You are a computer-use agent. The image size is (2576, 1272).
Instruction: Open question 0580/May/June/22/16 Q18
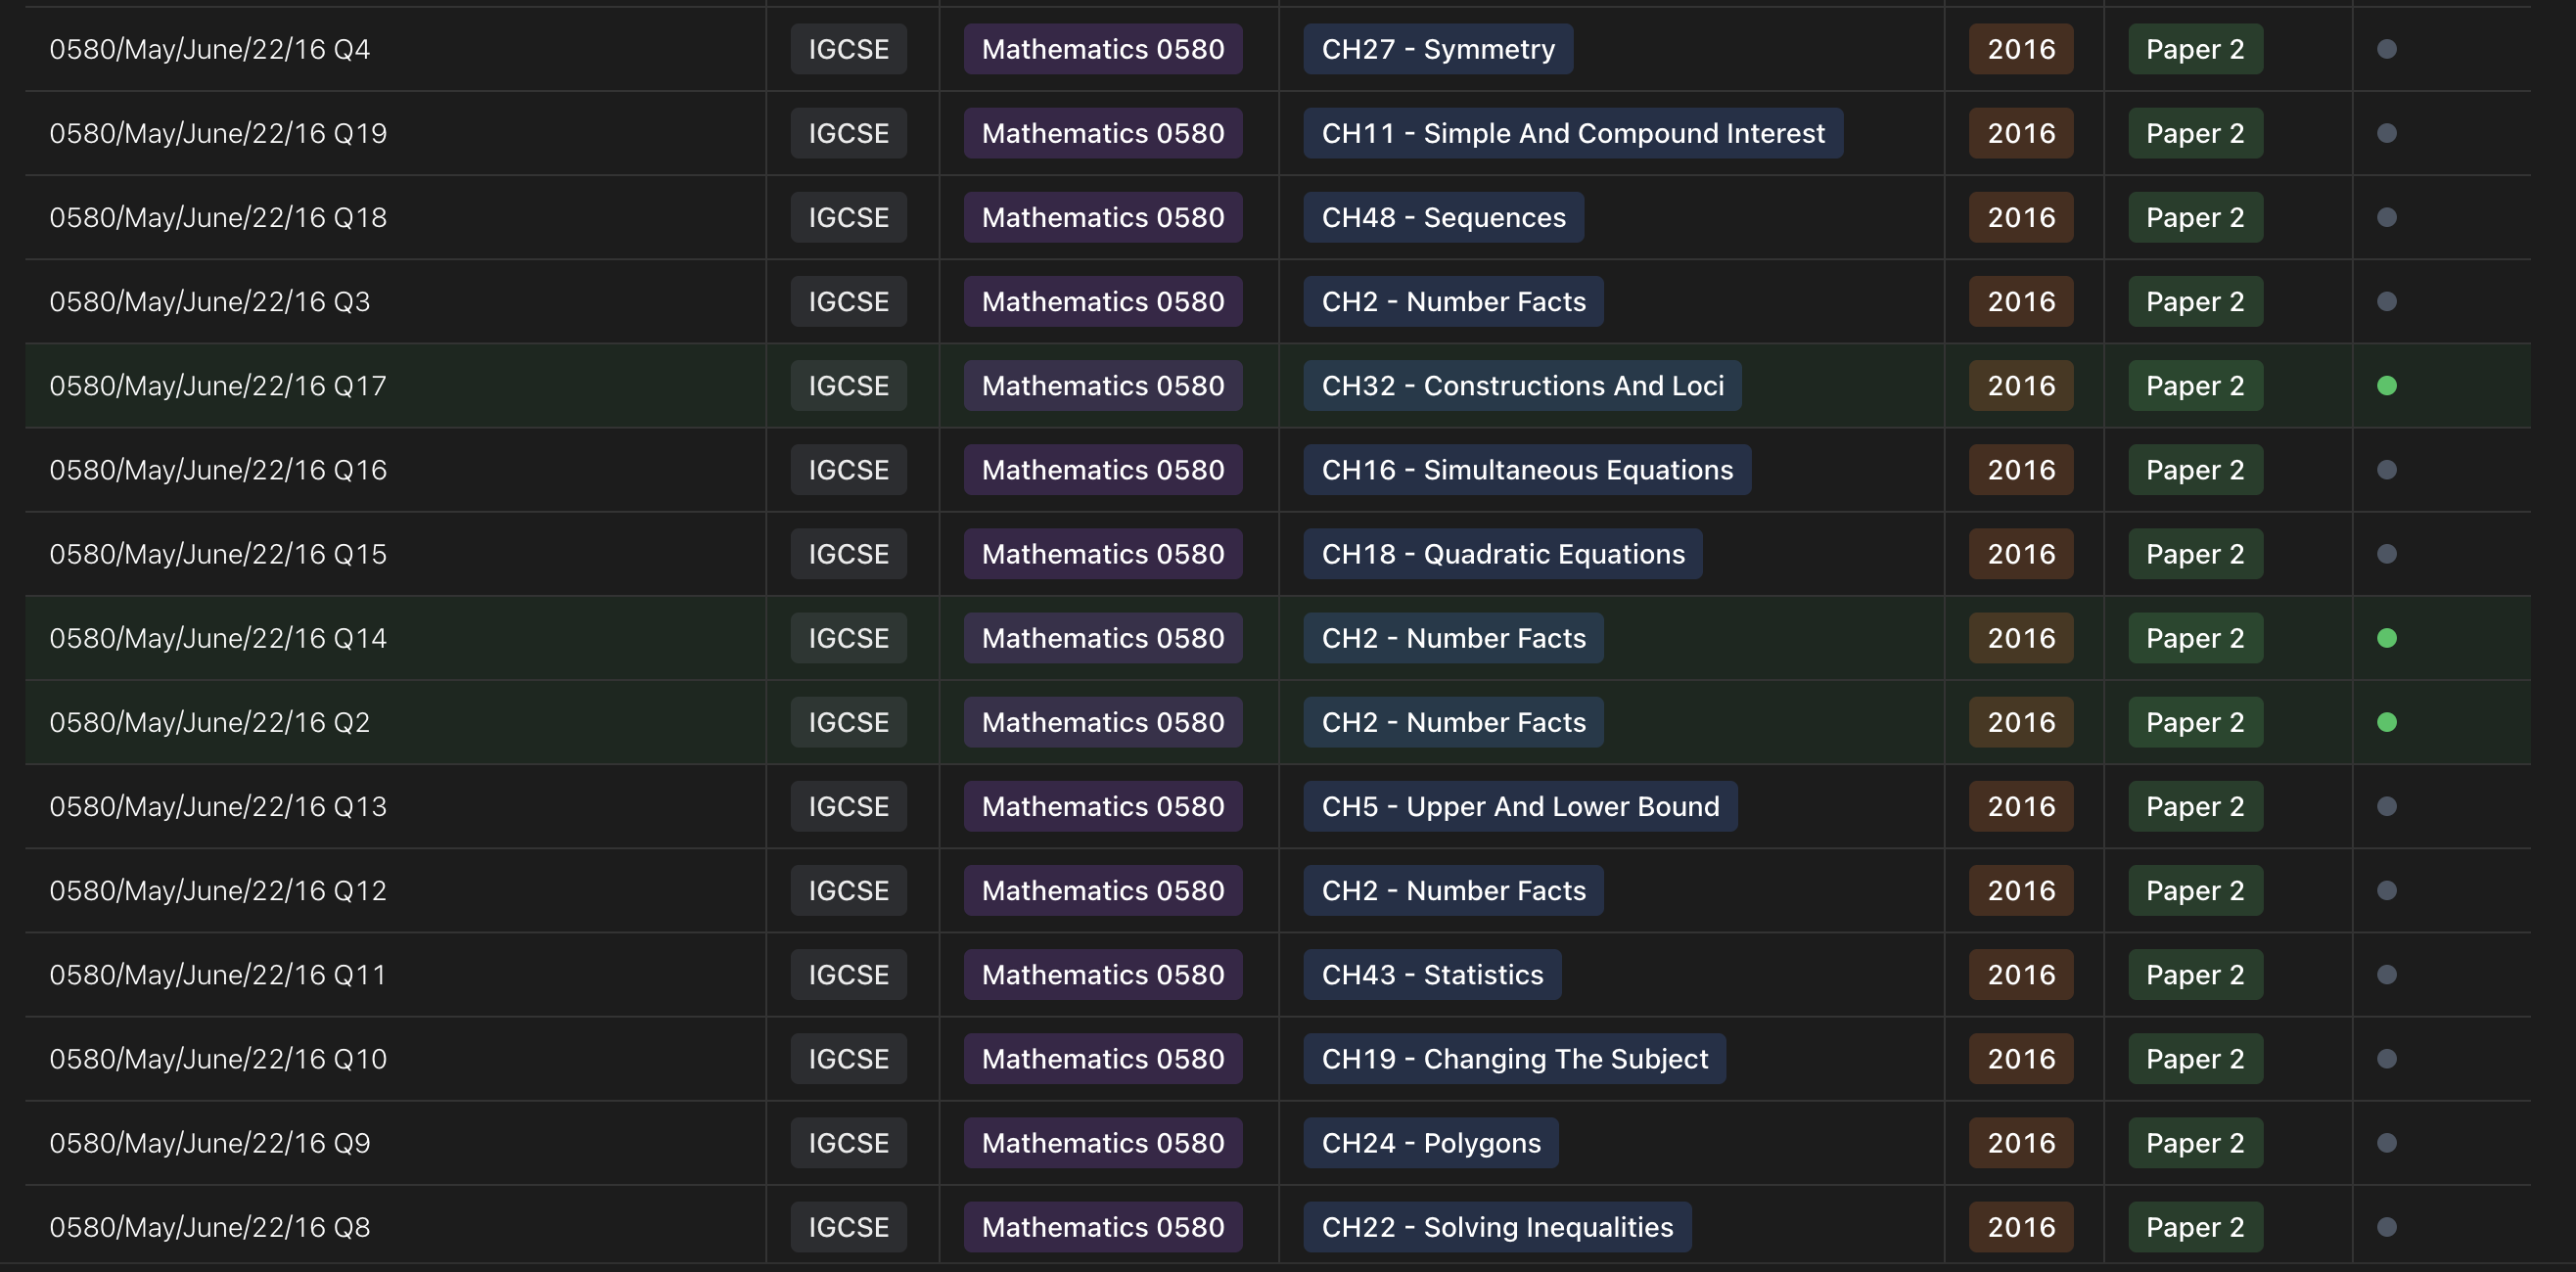(x=219, y=216)
